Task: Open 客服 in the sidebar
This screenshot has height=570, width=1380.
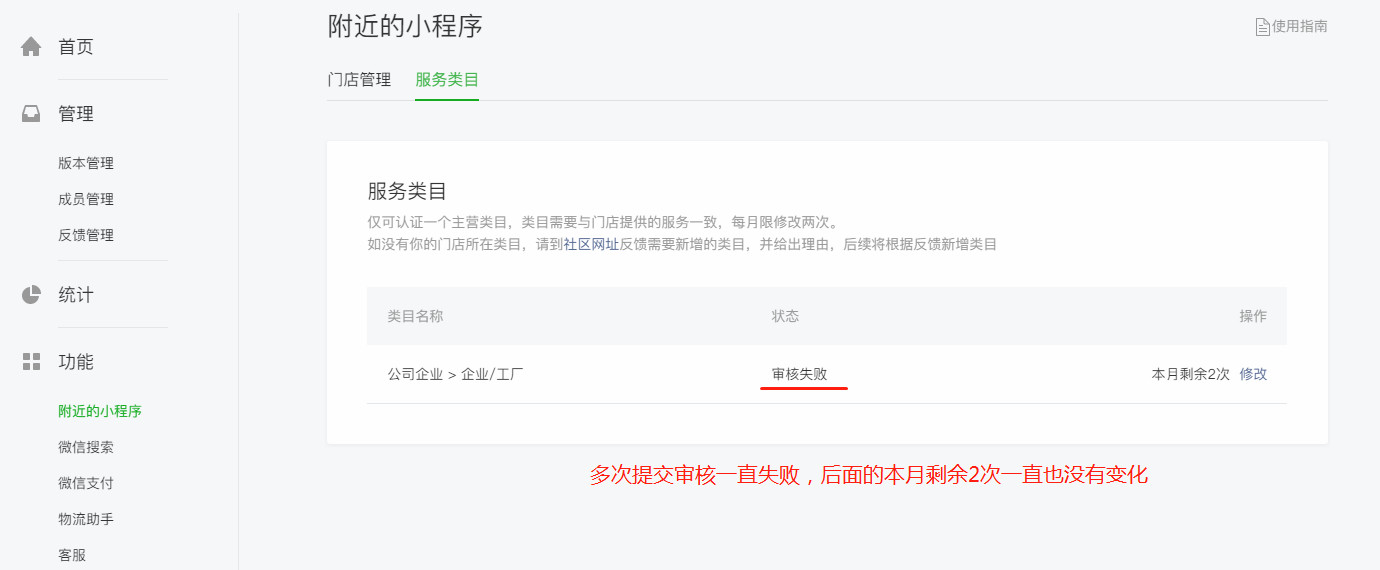Action: tap(72, 555)
